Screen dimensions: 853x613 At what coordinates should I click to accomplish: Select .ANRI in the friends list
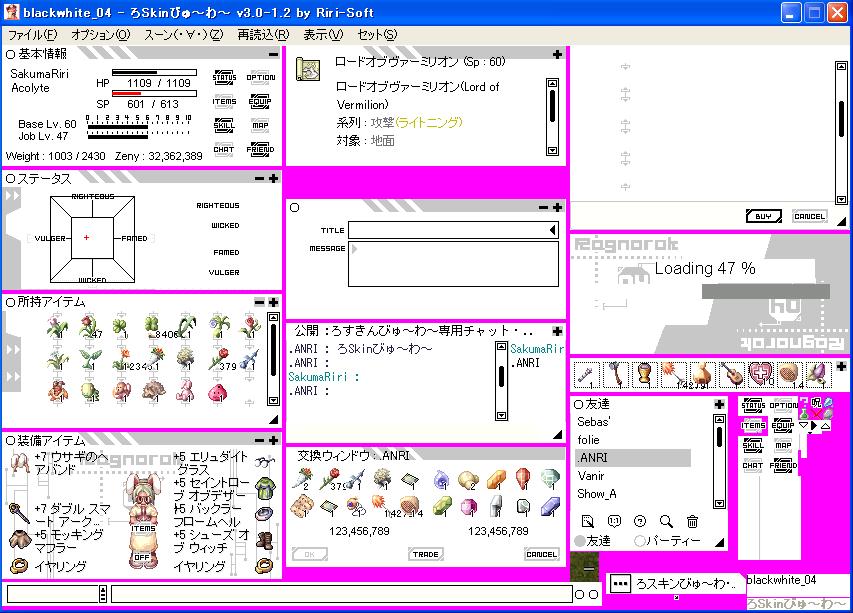(633, 458)
